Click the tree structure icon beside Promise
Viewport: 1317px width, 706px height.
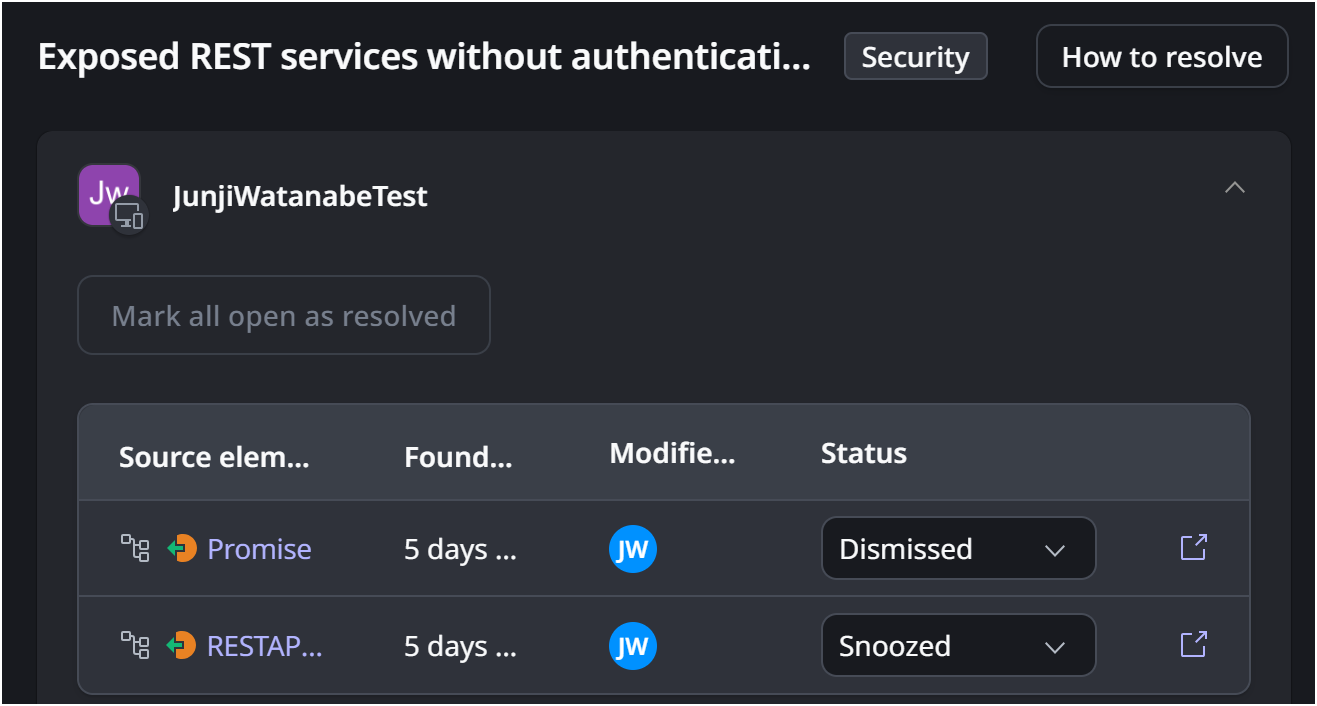[135, 548]
